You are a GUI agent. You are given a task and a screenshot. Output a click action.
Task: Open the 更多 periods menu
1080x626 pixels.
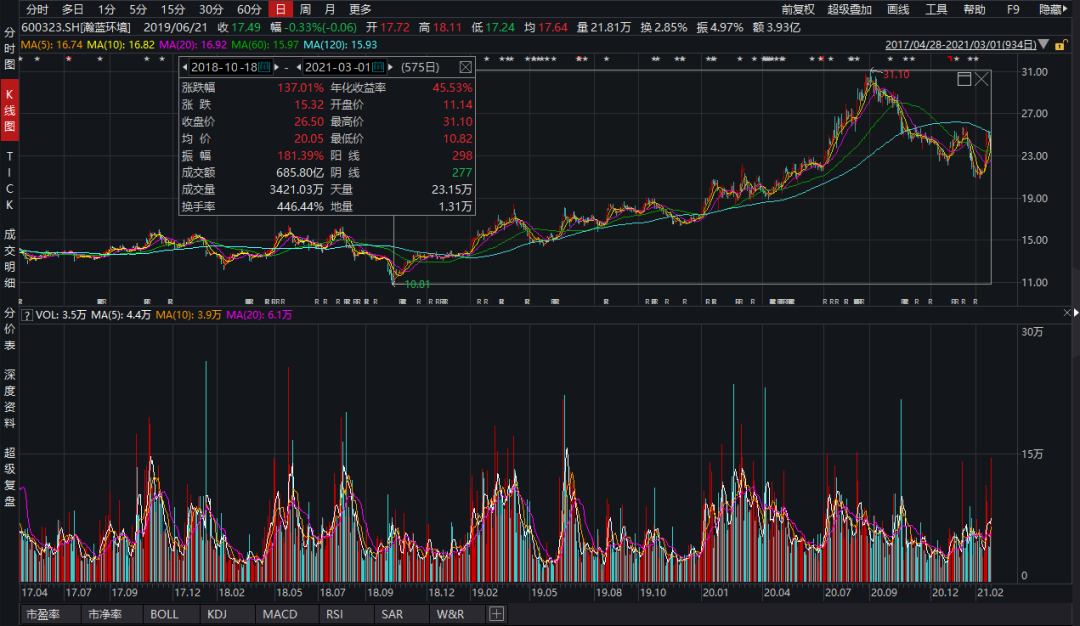(360, 10)
